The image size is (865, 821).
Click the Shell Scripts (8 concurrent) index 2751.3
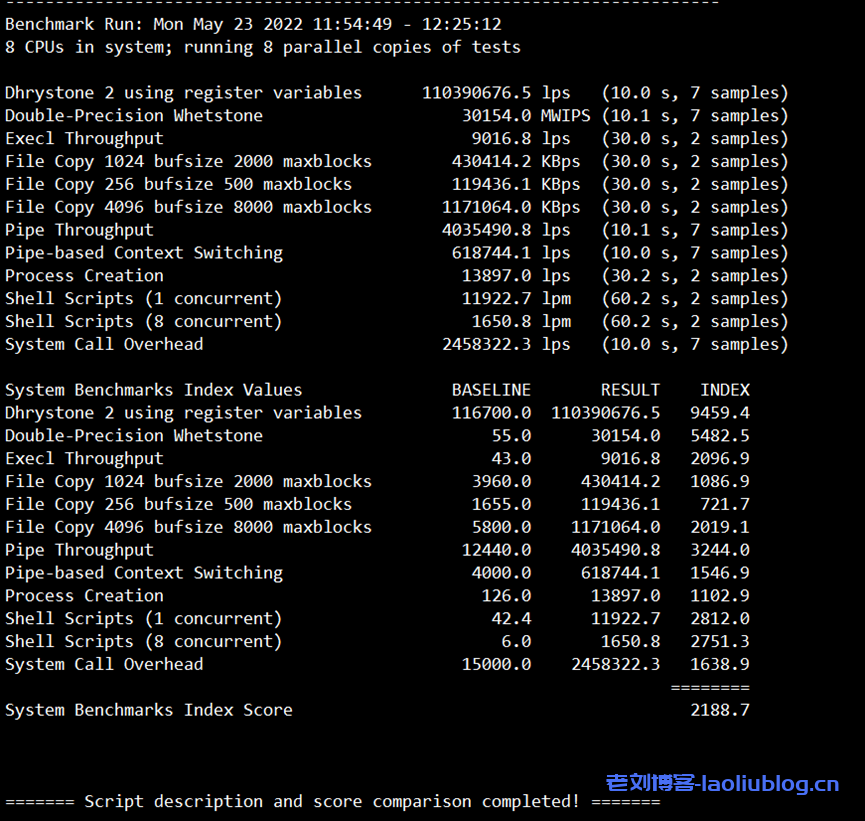(719, 642)
